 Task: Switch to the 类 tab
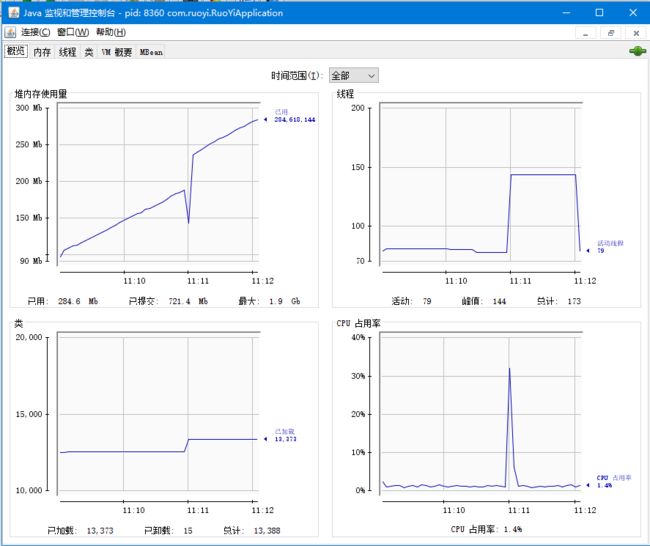pos(89,52)
